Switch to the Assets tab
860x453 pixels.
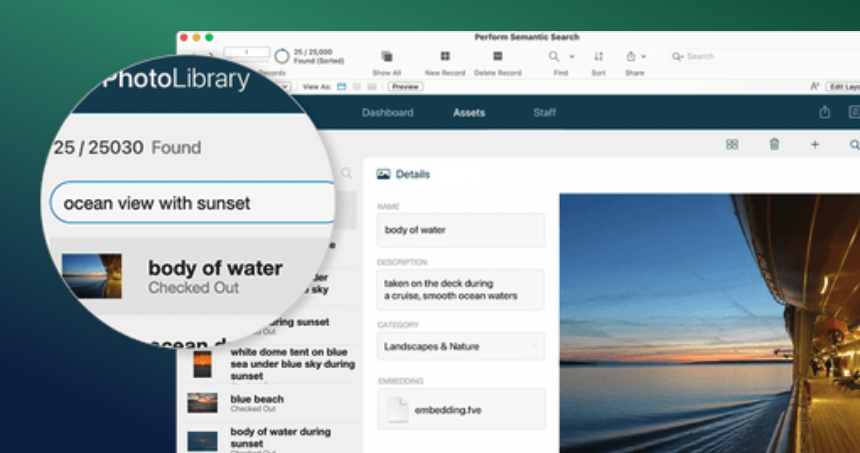tap(469, 112)
